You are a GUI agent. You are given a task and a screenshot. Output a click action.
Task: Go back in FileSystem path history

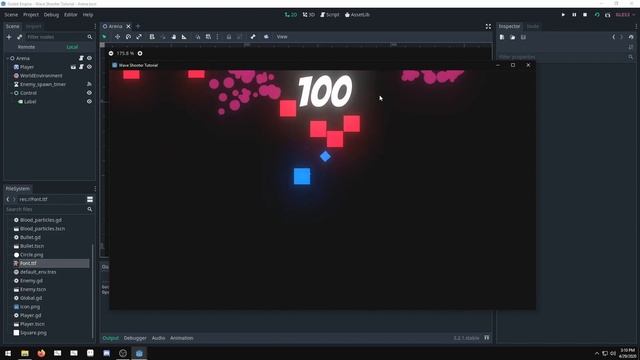(8, 199)
